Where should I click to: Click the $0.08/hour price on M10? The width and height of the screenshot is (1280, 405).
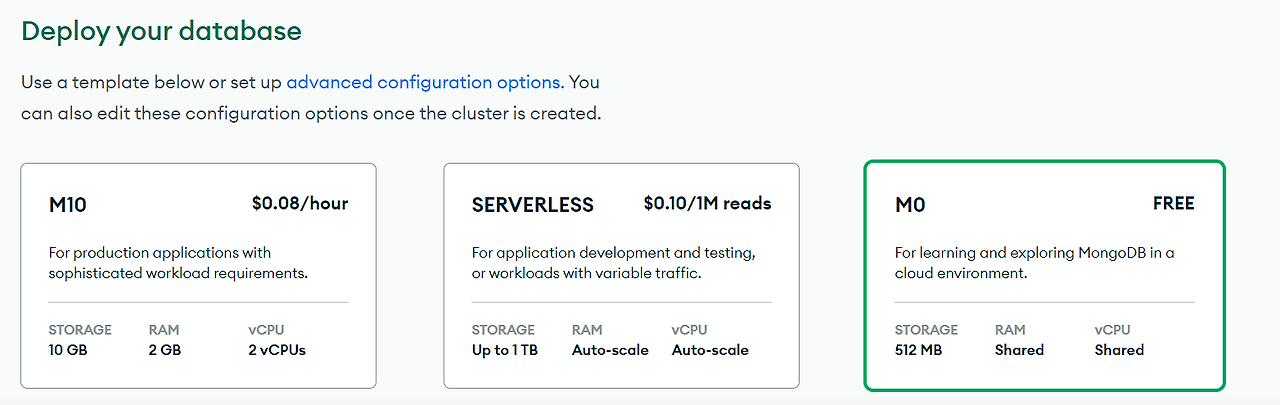[300, 203]
